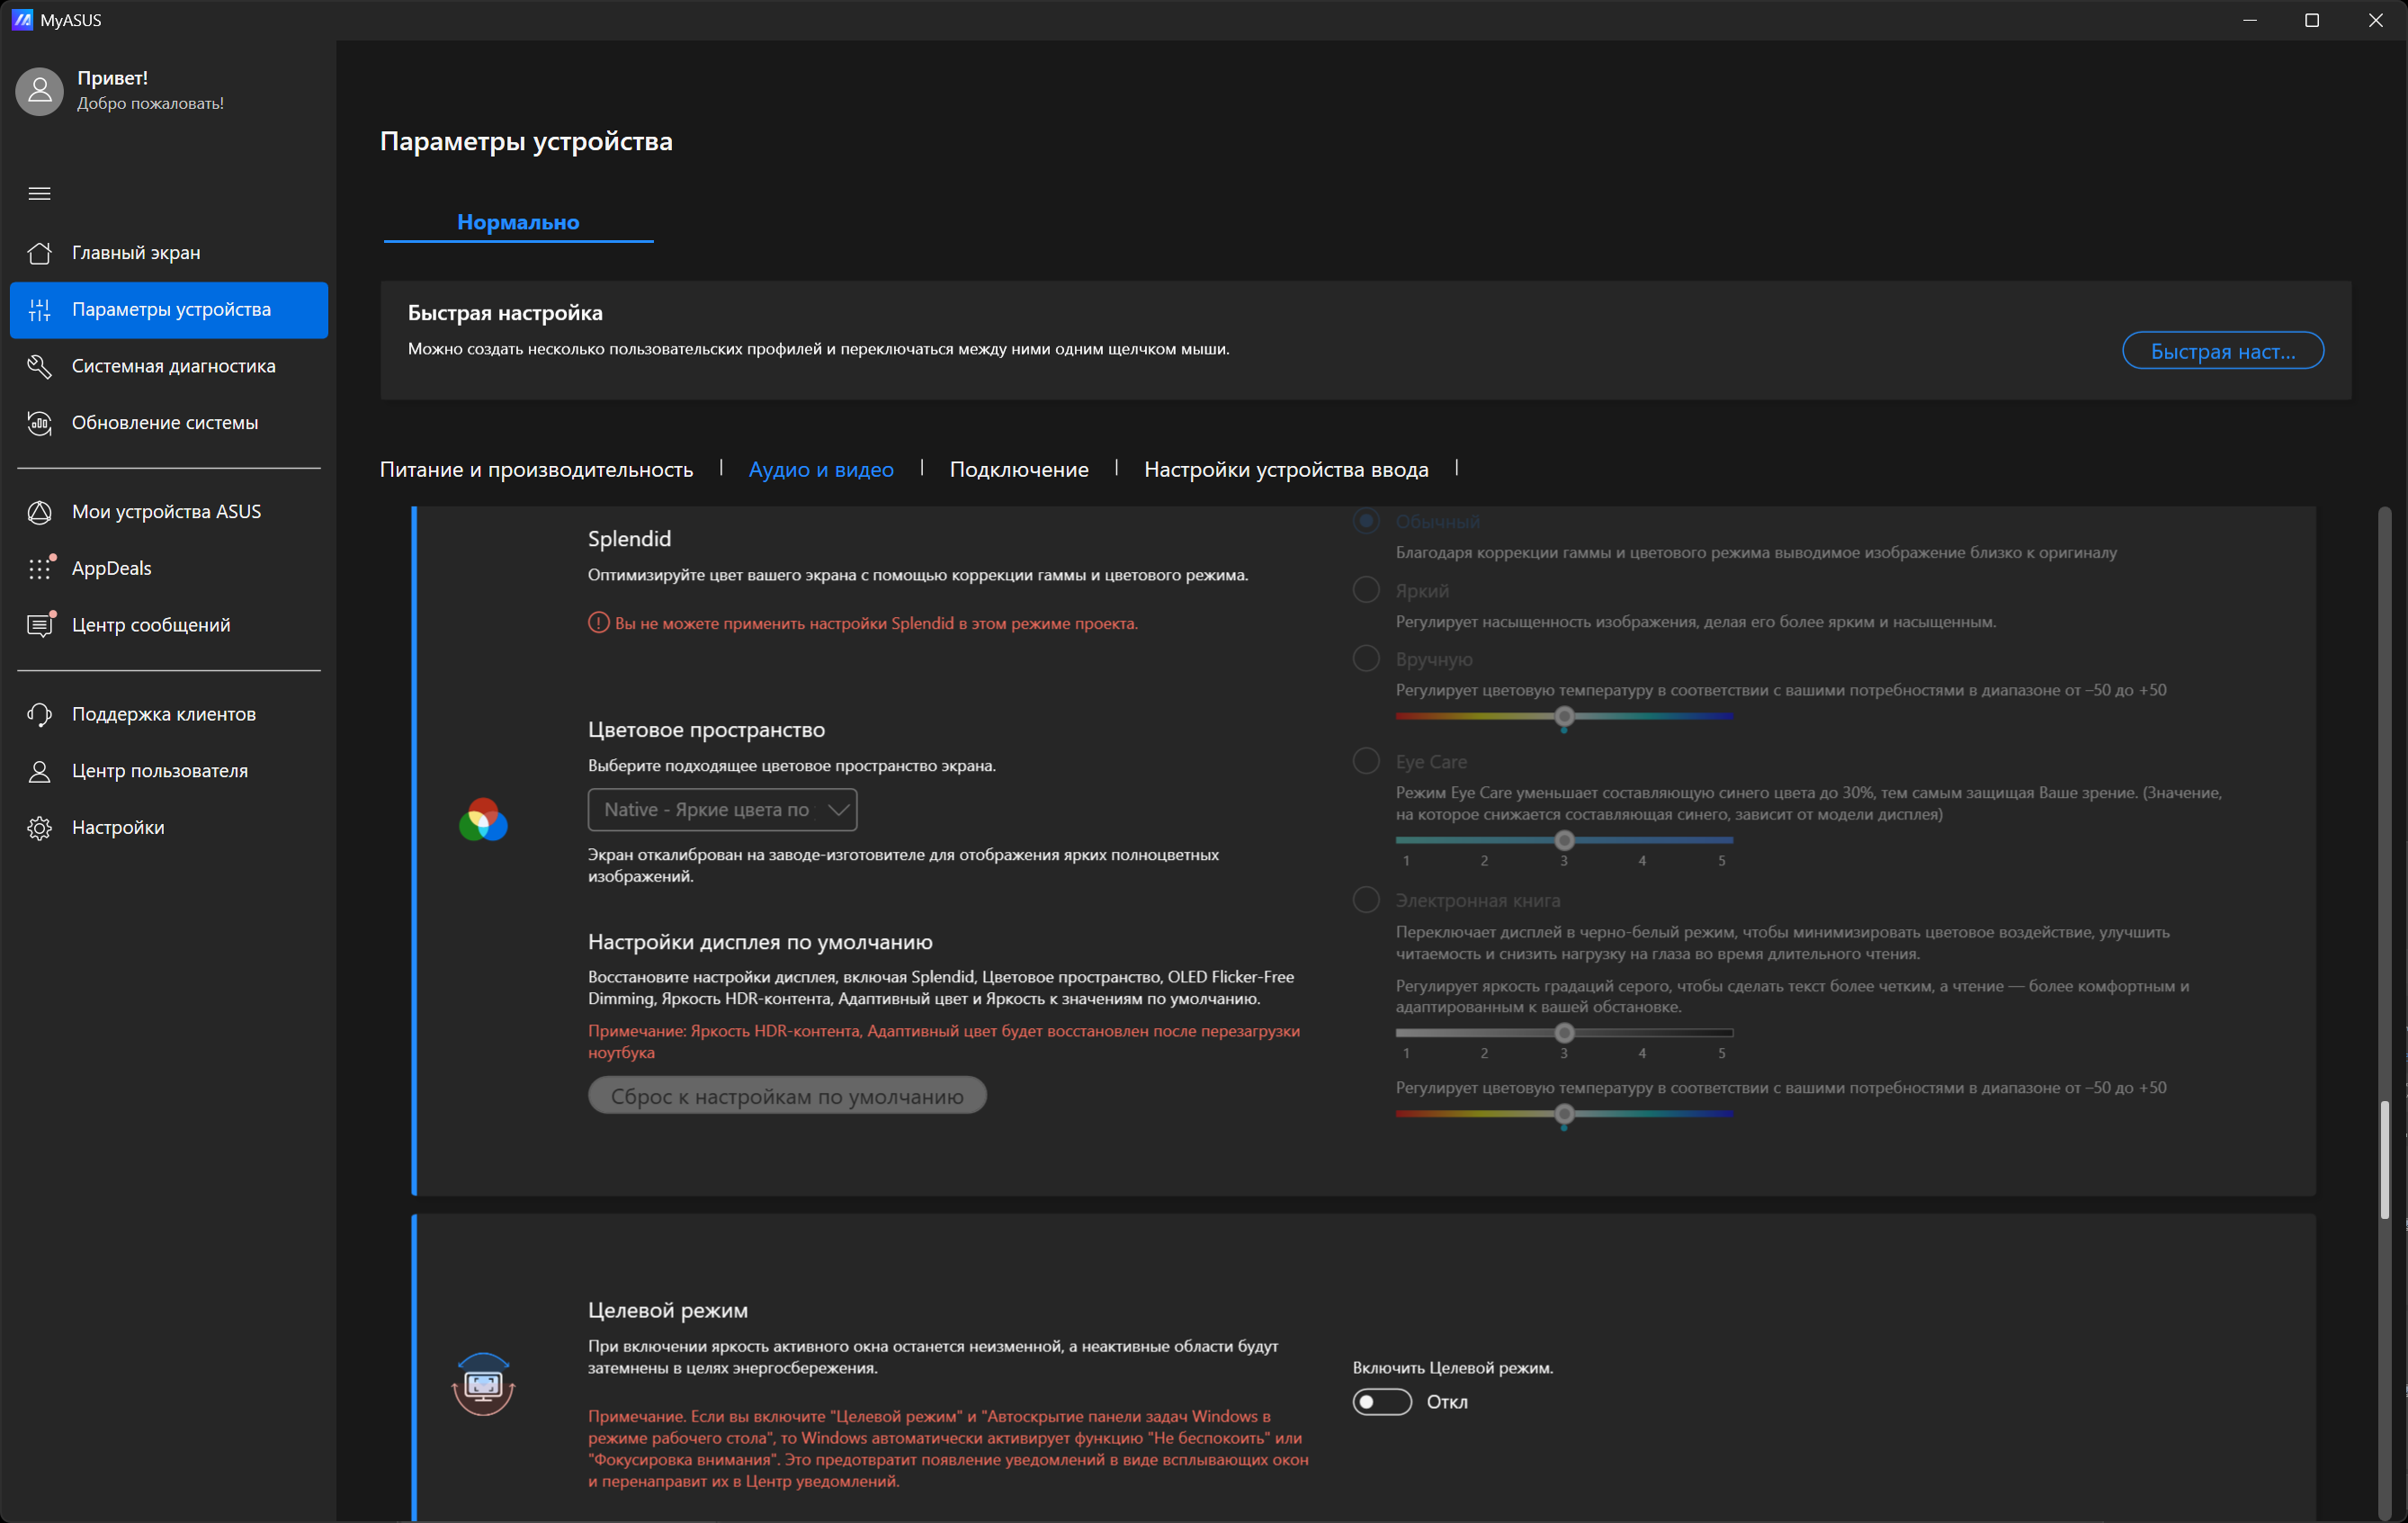
Task: Click the update icon of Обновление системы
Action: point(39,423)
